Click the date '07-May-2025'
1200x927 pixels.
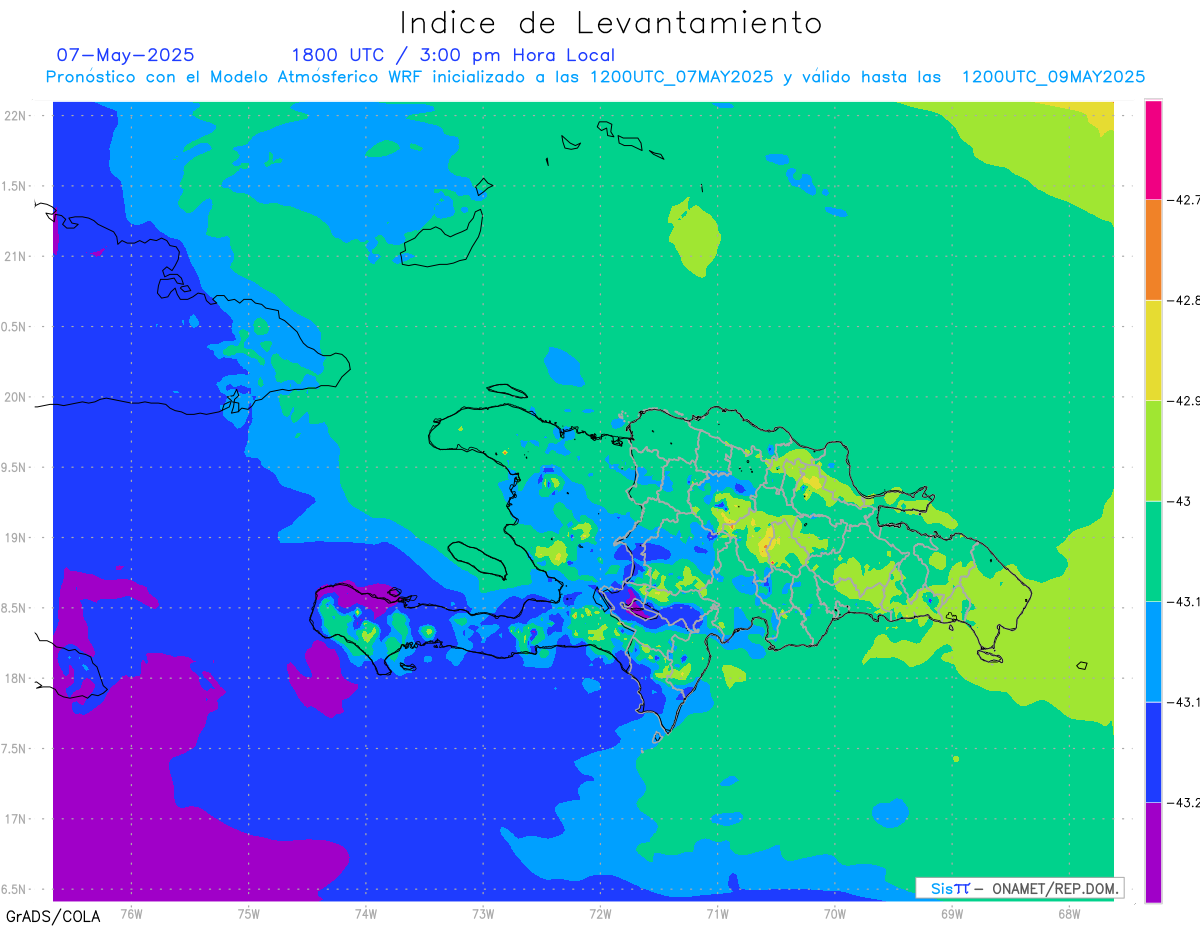pos(125,55)
